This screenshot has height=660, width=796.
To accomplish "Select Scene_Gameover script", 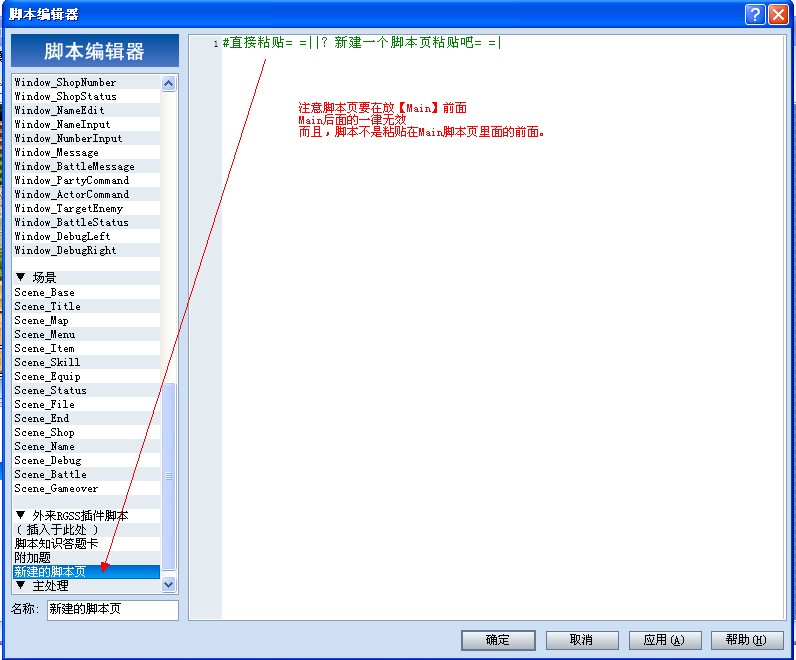I will coord(86,488).
